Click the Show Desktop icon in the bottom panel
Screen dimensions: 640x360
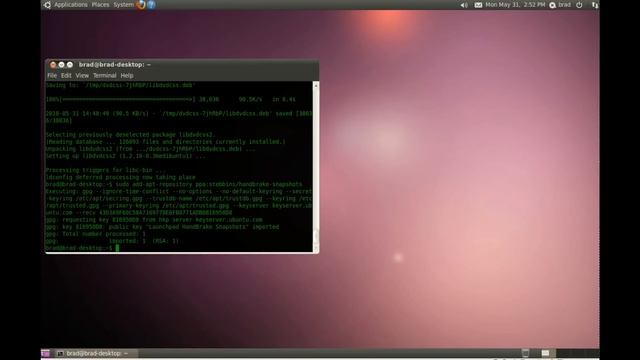click(45, 353)
